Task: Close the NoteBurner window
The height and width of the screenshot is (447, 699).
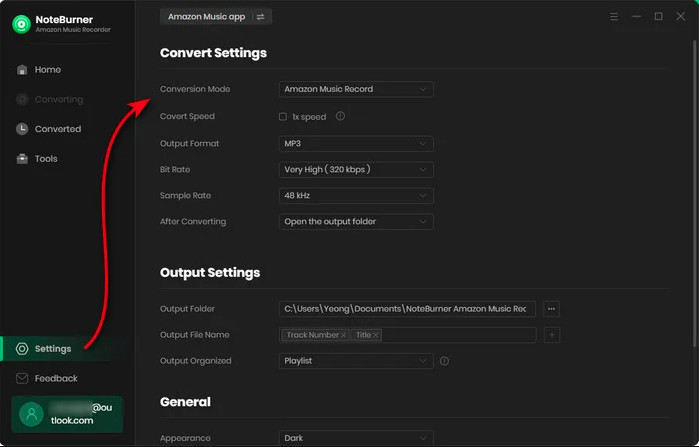Action: (x=681, y=16)
